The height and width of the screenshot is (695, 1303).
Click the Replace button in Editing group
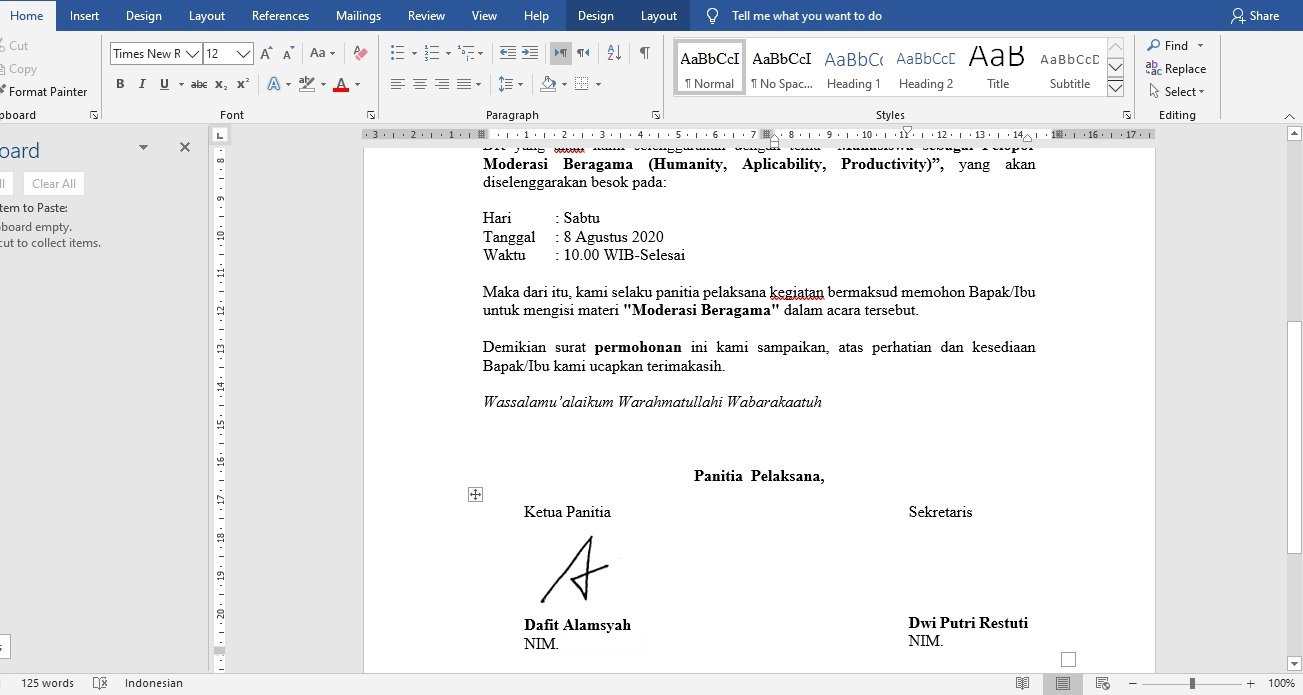[1178, 68]
